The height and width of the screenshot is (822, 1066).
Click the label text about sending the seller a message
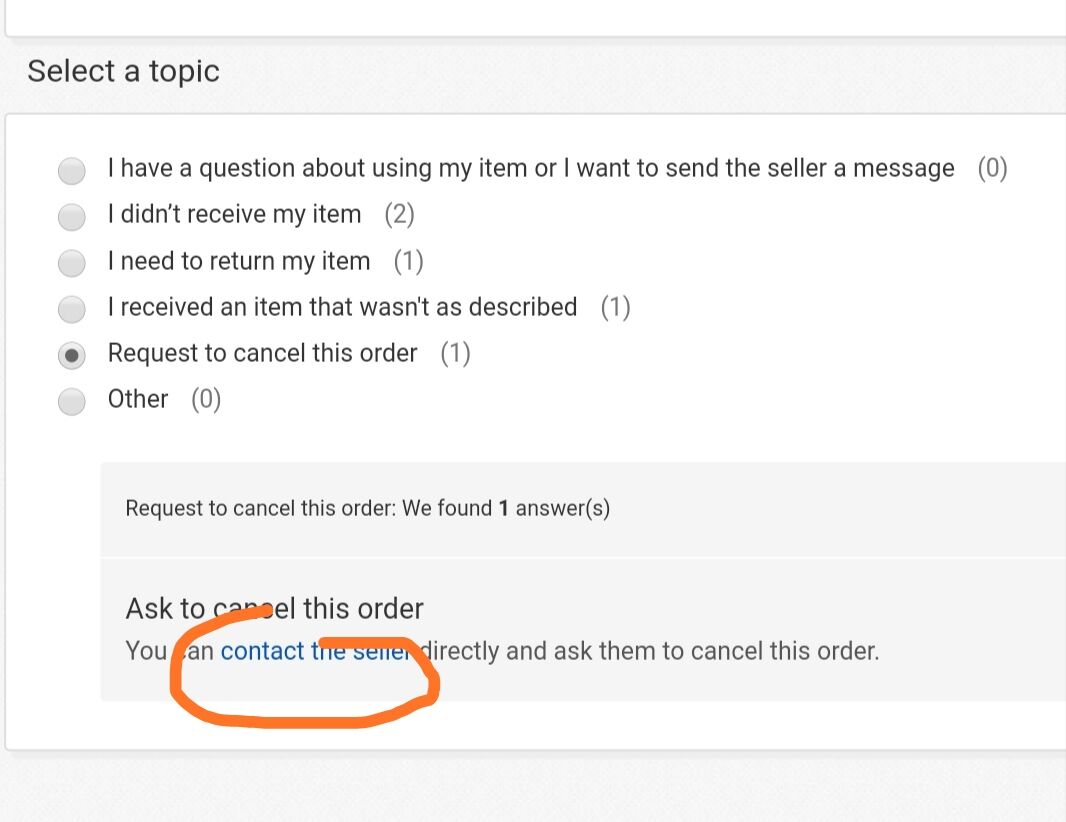(x=530, y=168)
